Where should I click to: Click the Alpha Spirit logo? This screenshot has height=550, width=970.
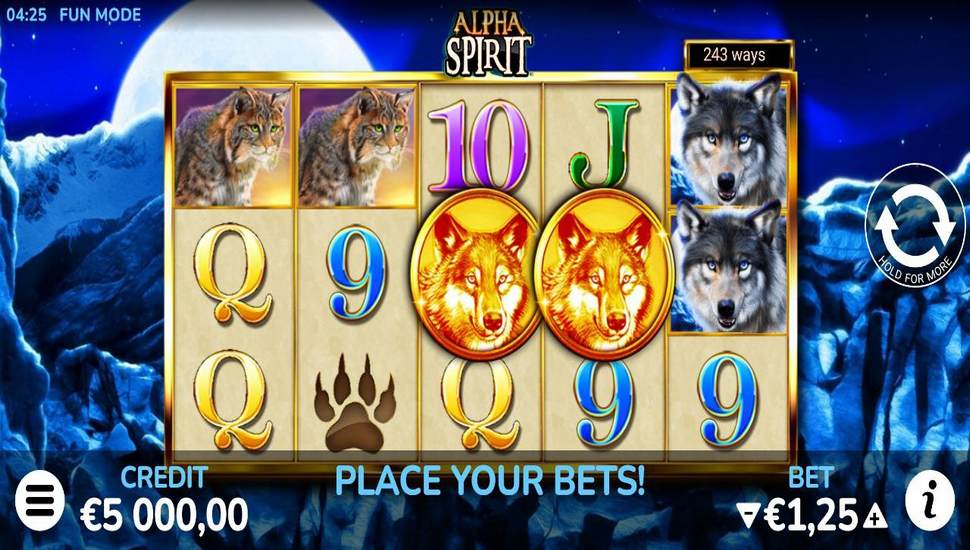(488, 43)
